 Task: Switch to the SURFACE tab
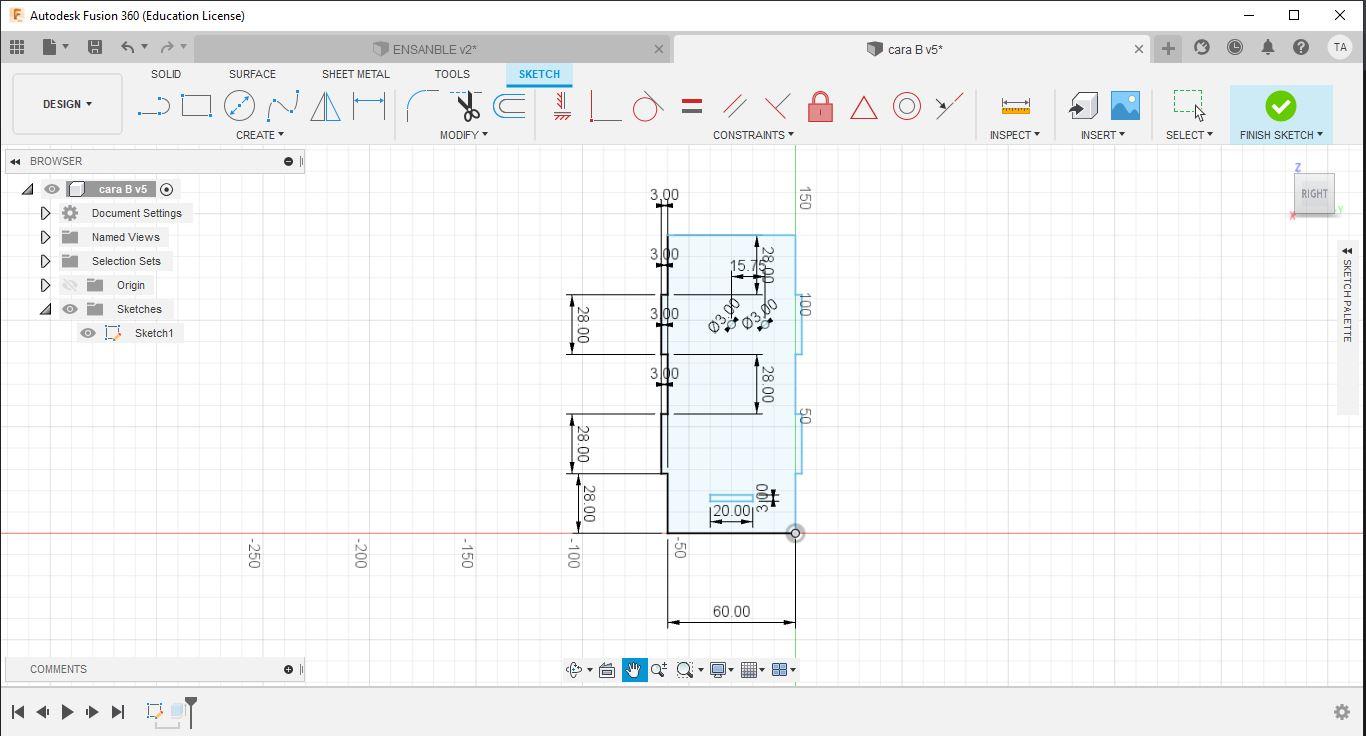[252, 74]
